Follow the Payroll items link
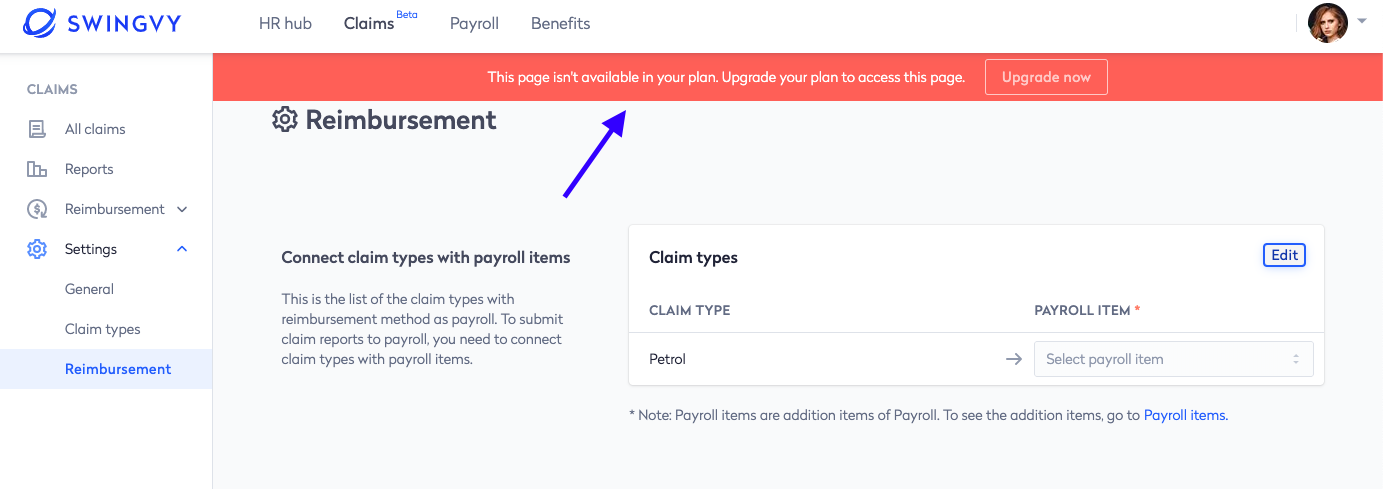 [x=1185, y=415]
